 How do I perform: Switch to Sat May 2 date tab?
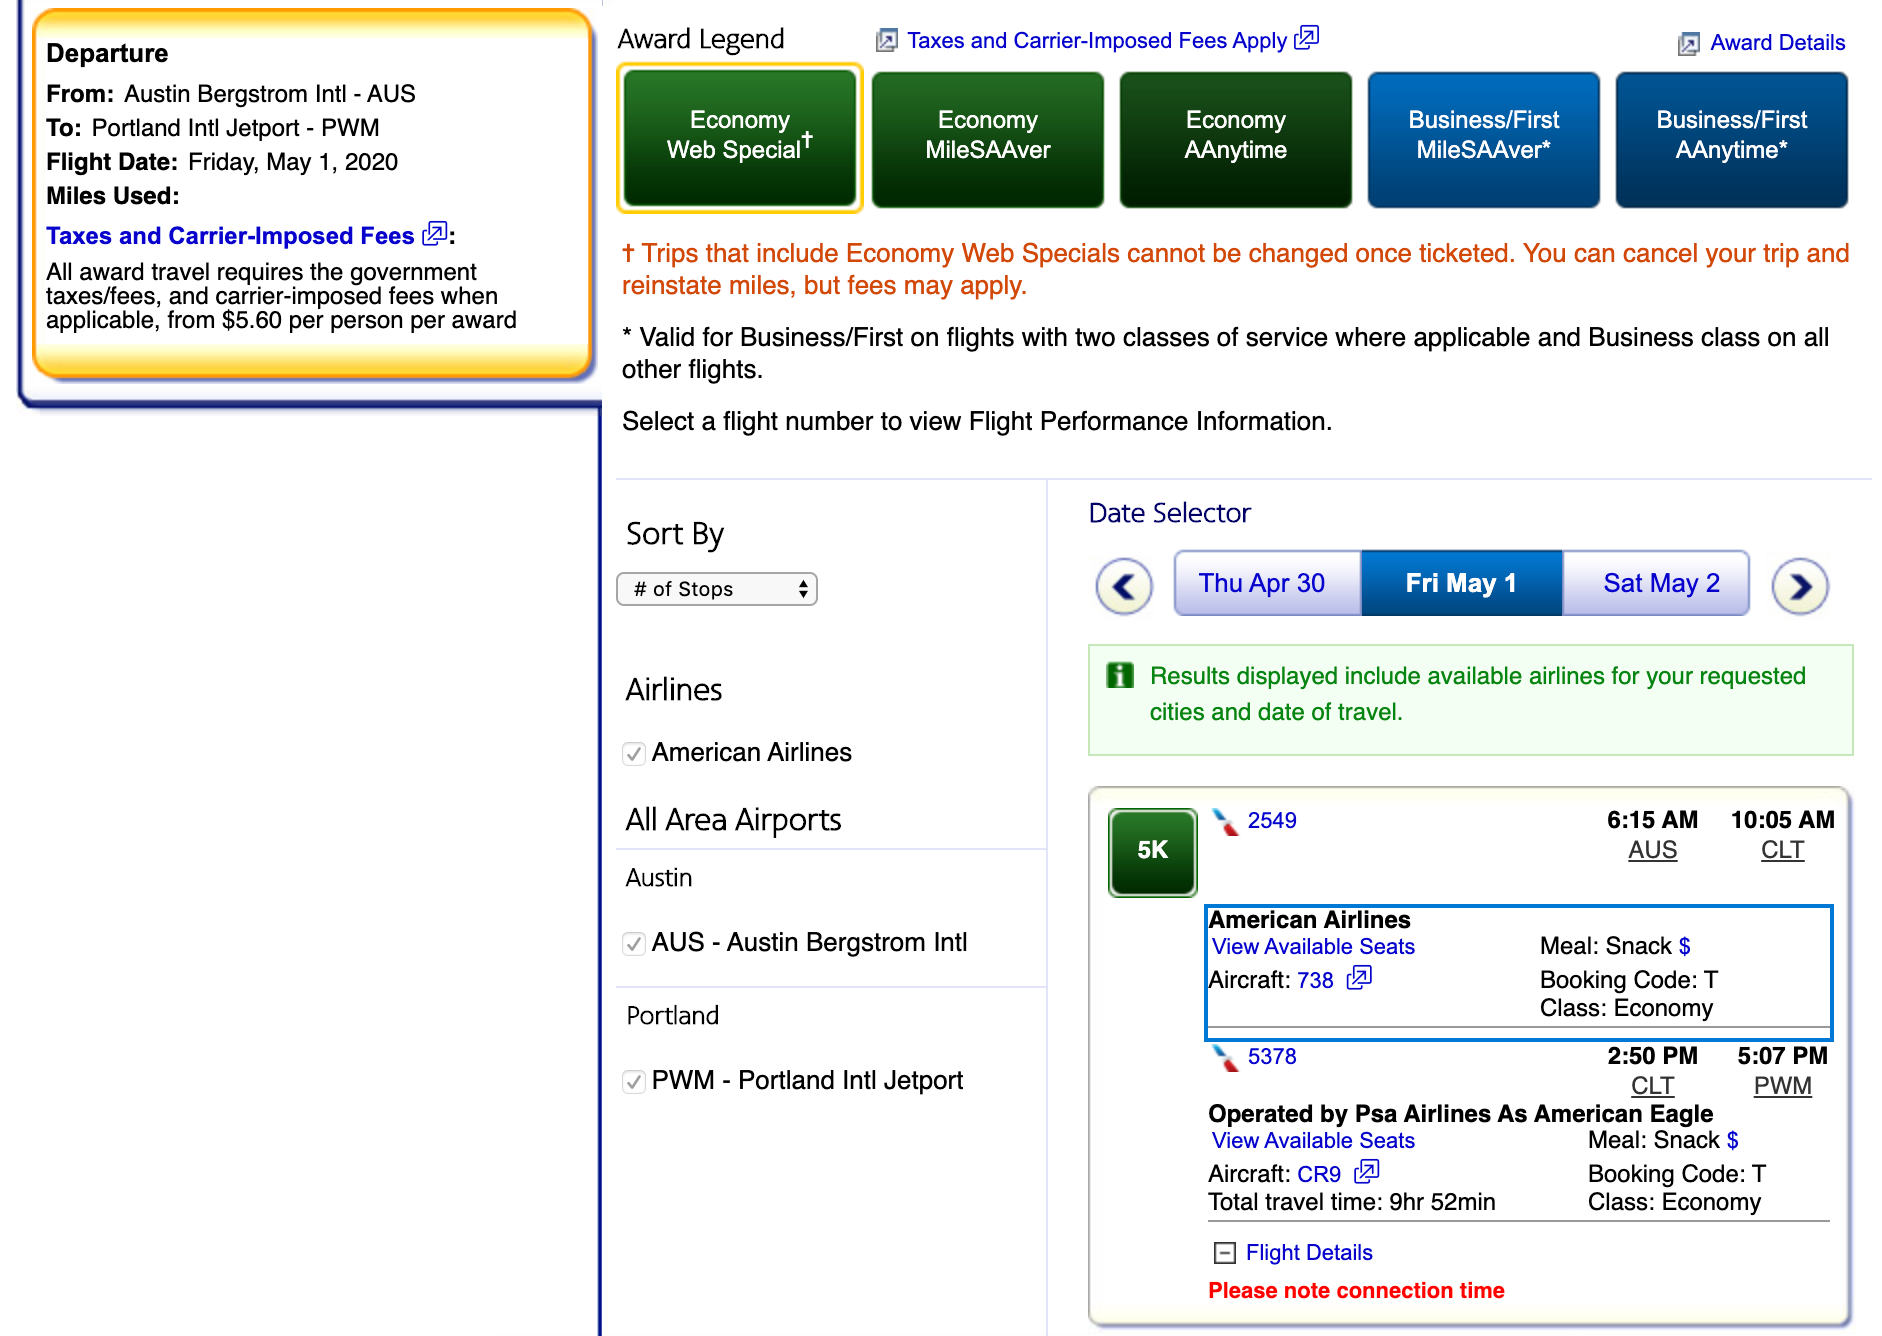(1660, 583)
